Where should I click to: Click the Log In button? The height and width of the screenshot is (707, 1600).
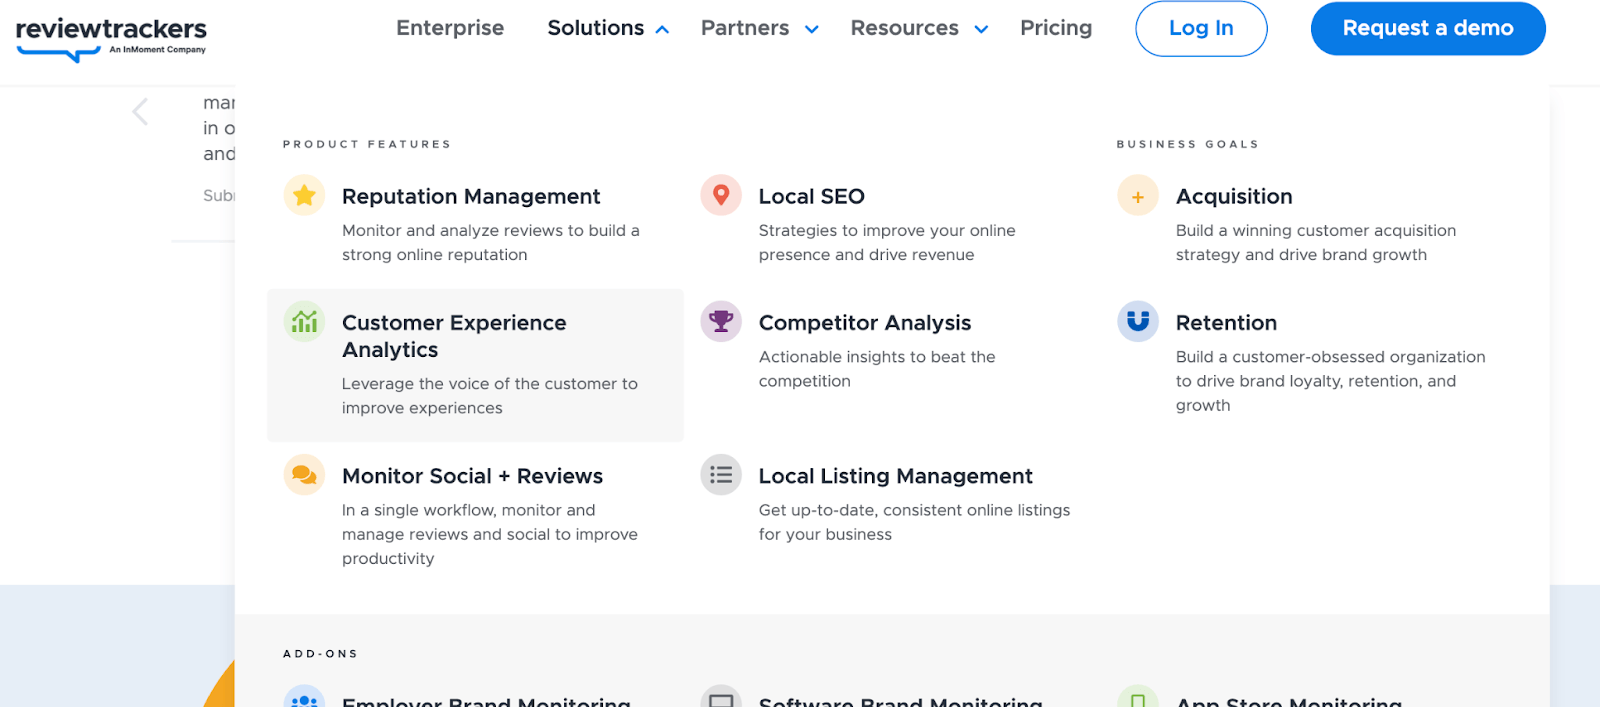point(1201,29)
